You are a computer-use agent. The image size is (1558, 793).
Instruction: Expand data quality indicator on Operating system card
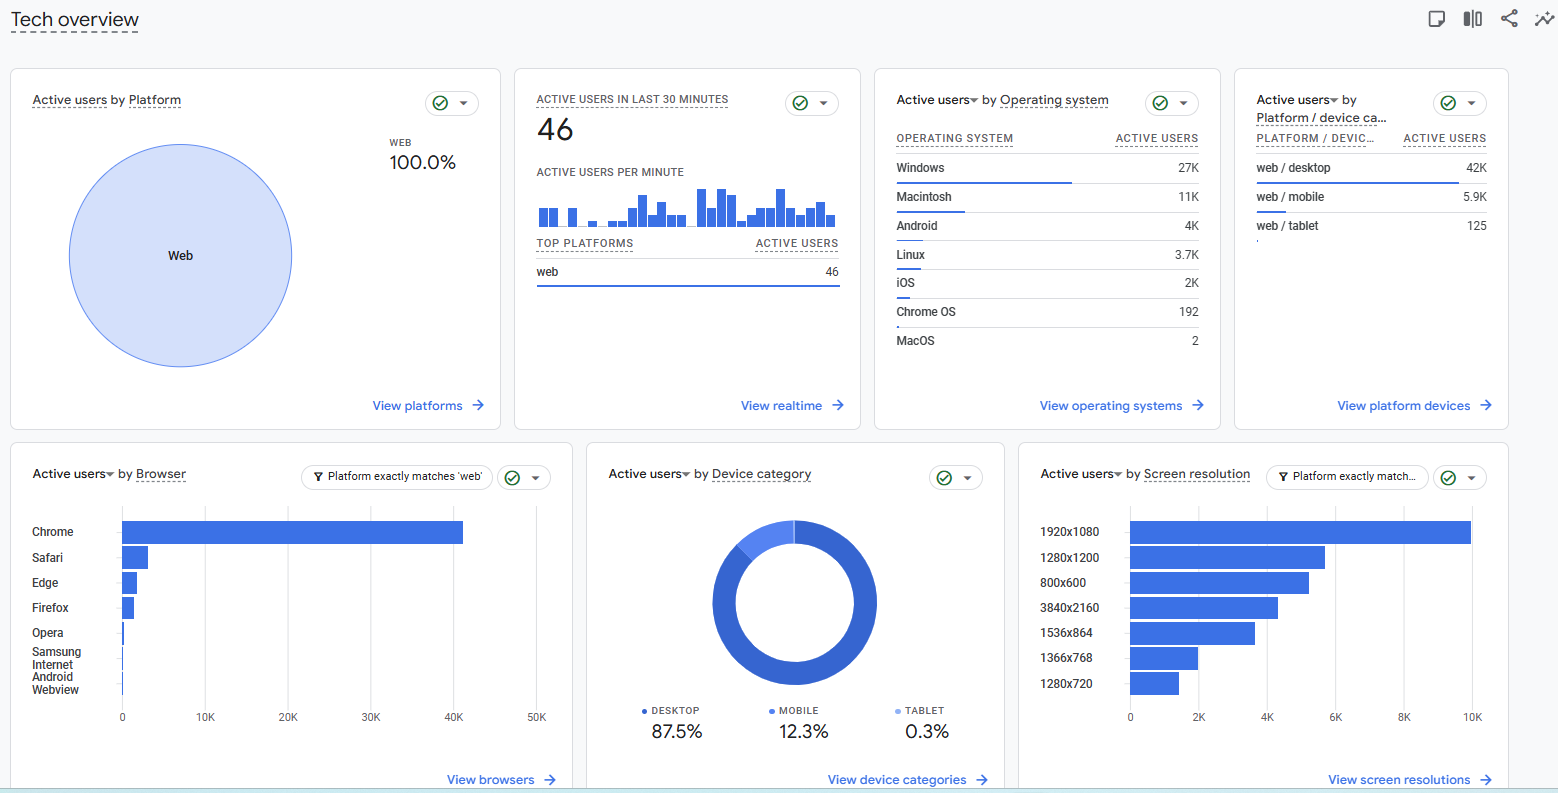click(x=1171, y=103)
